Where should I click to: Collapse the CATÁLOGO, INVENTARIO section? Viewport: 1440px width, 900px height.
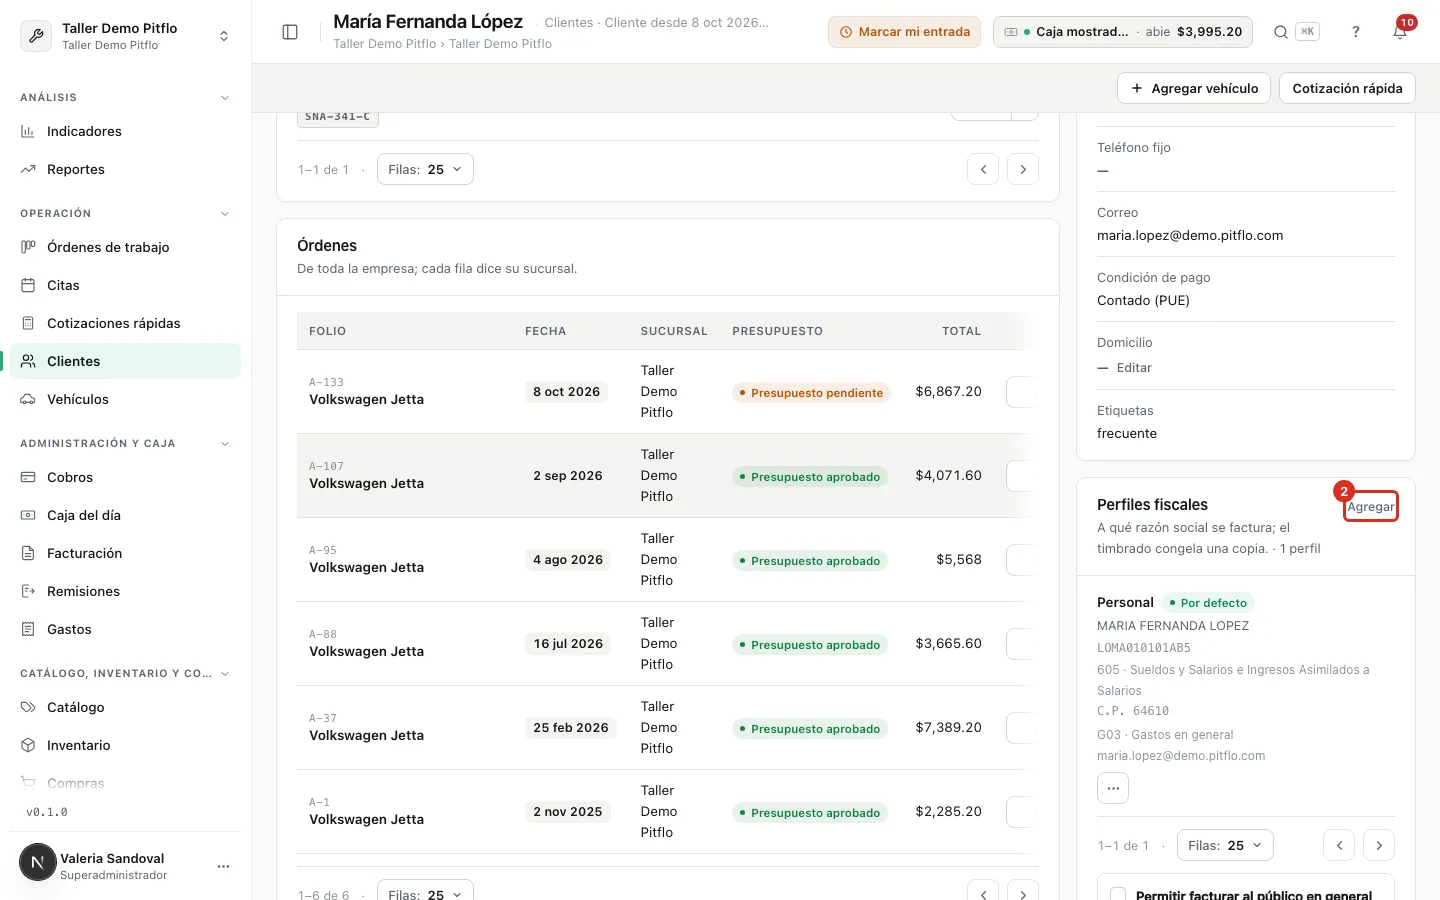click(x=225, y=674)
